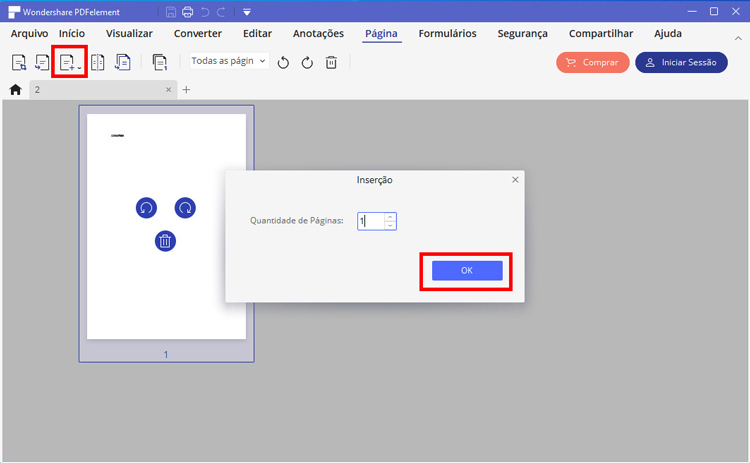
Task: Click the page number 1 label
Action: 166,354
